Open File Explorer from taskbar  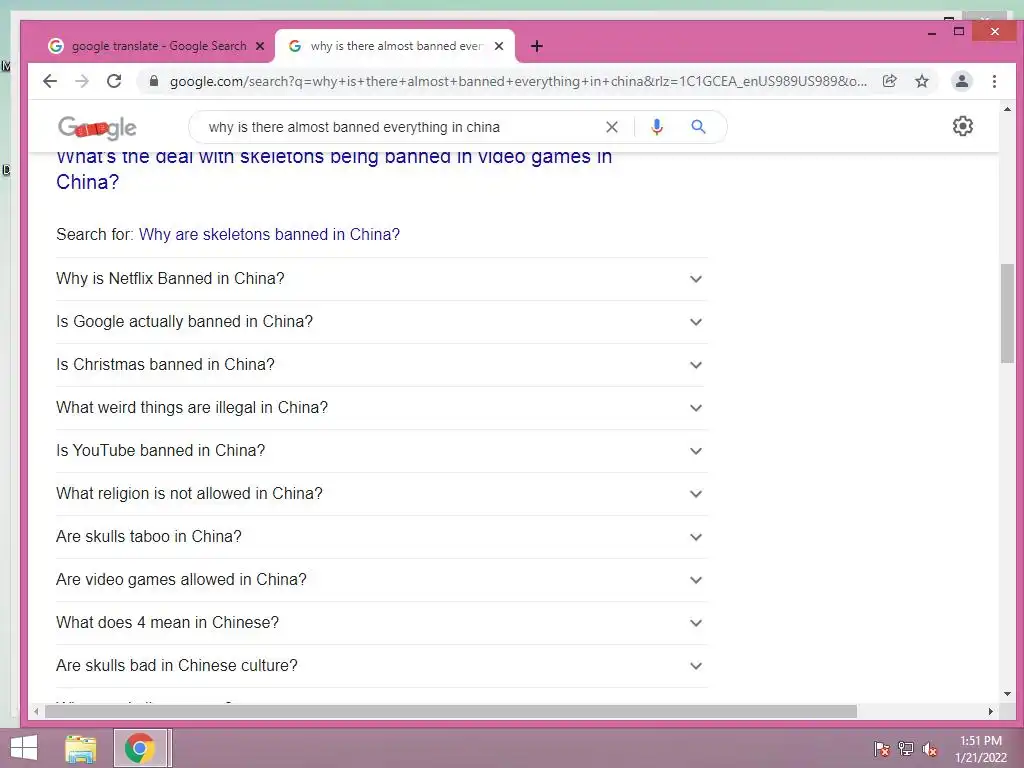click(x=81, y=748)
